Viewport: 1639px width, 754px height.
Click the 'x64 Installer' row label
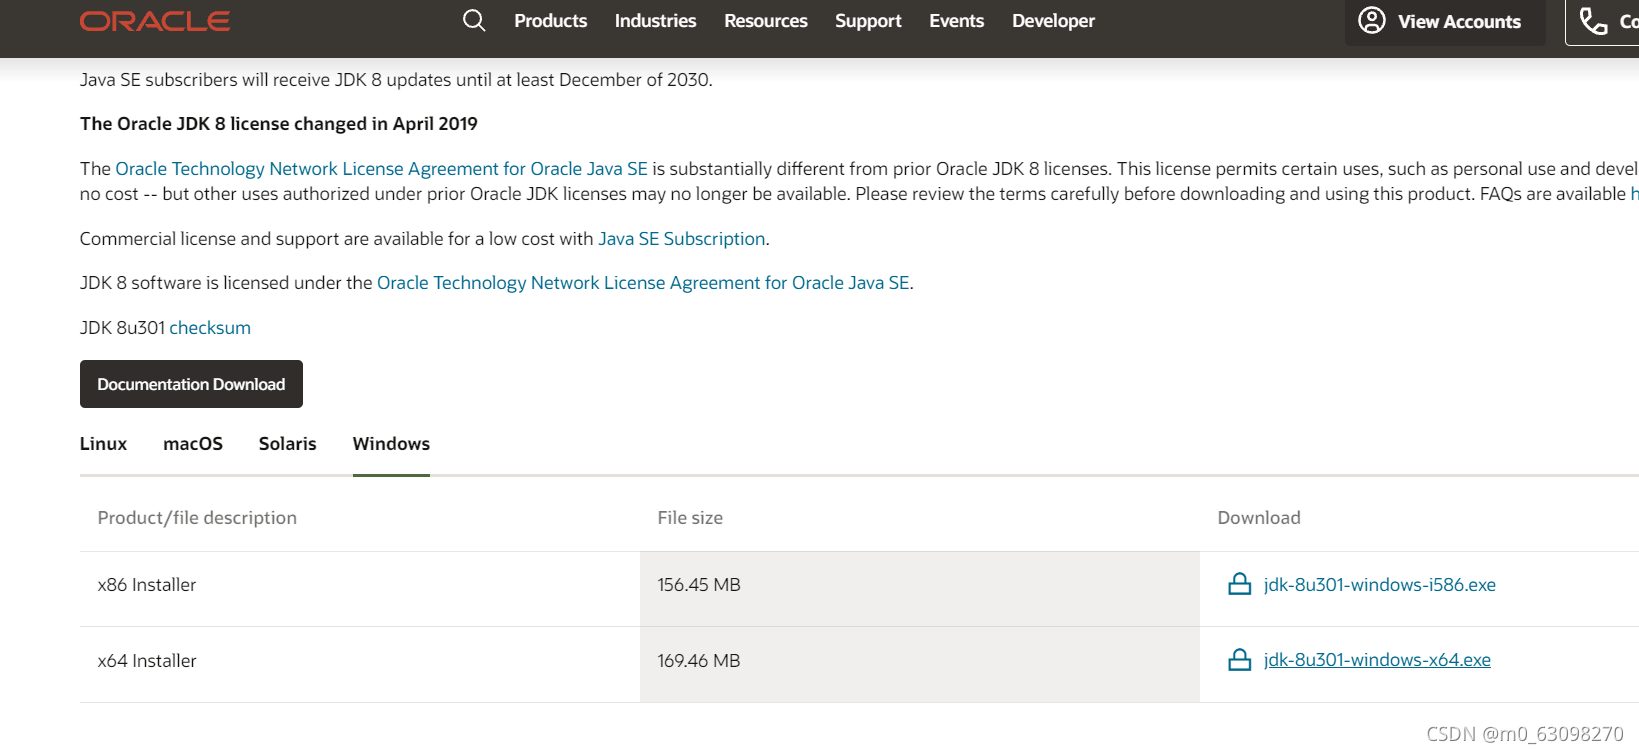[x=147, y=661]
